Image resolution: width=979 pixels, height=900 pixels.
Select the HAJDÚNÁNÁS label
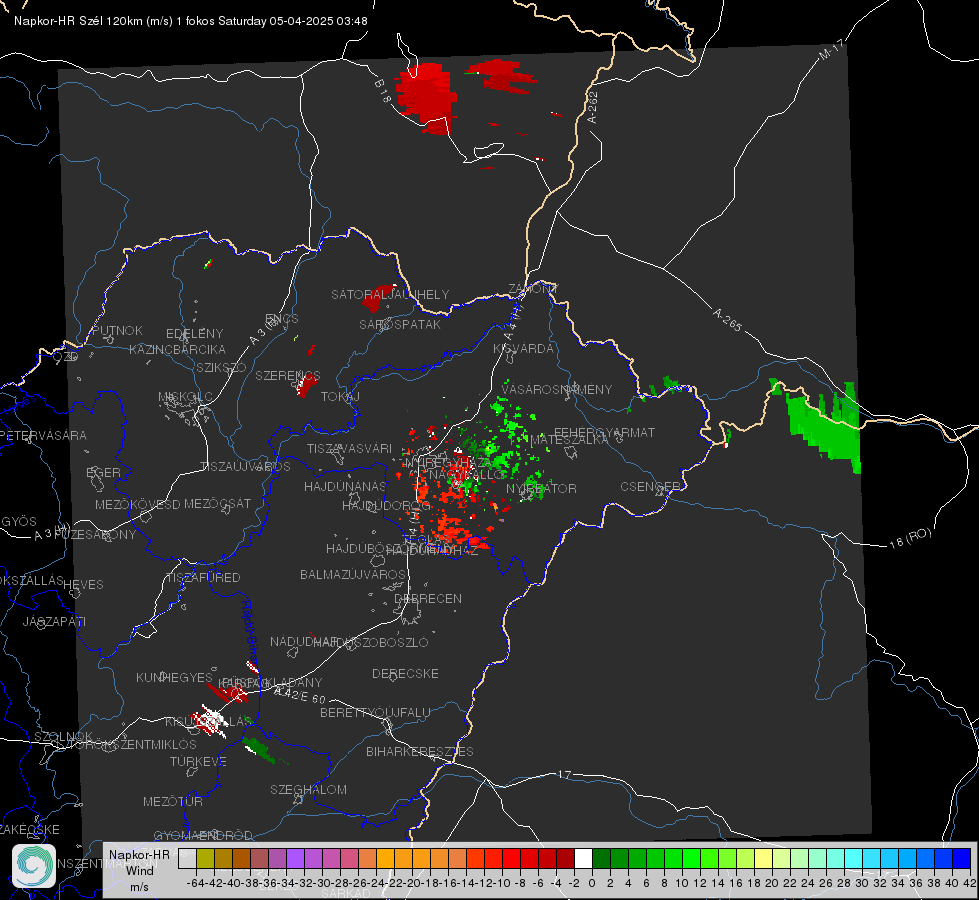pos(345,486)
